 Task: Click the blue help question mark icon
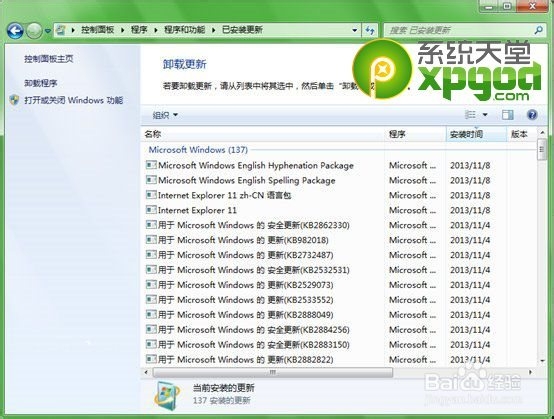pos(532,115)
